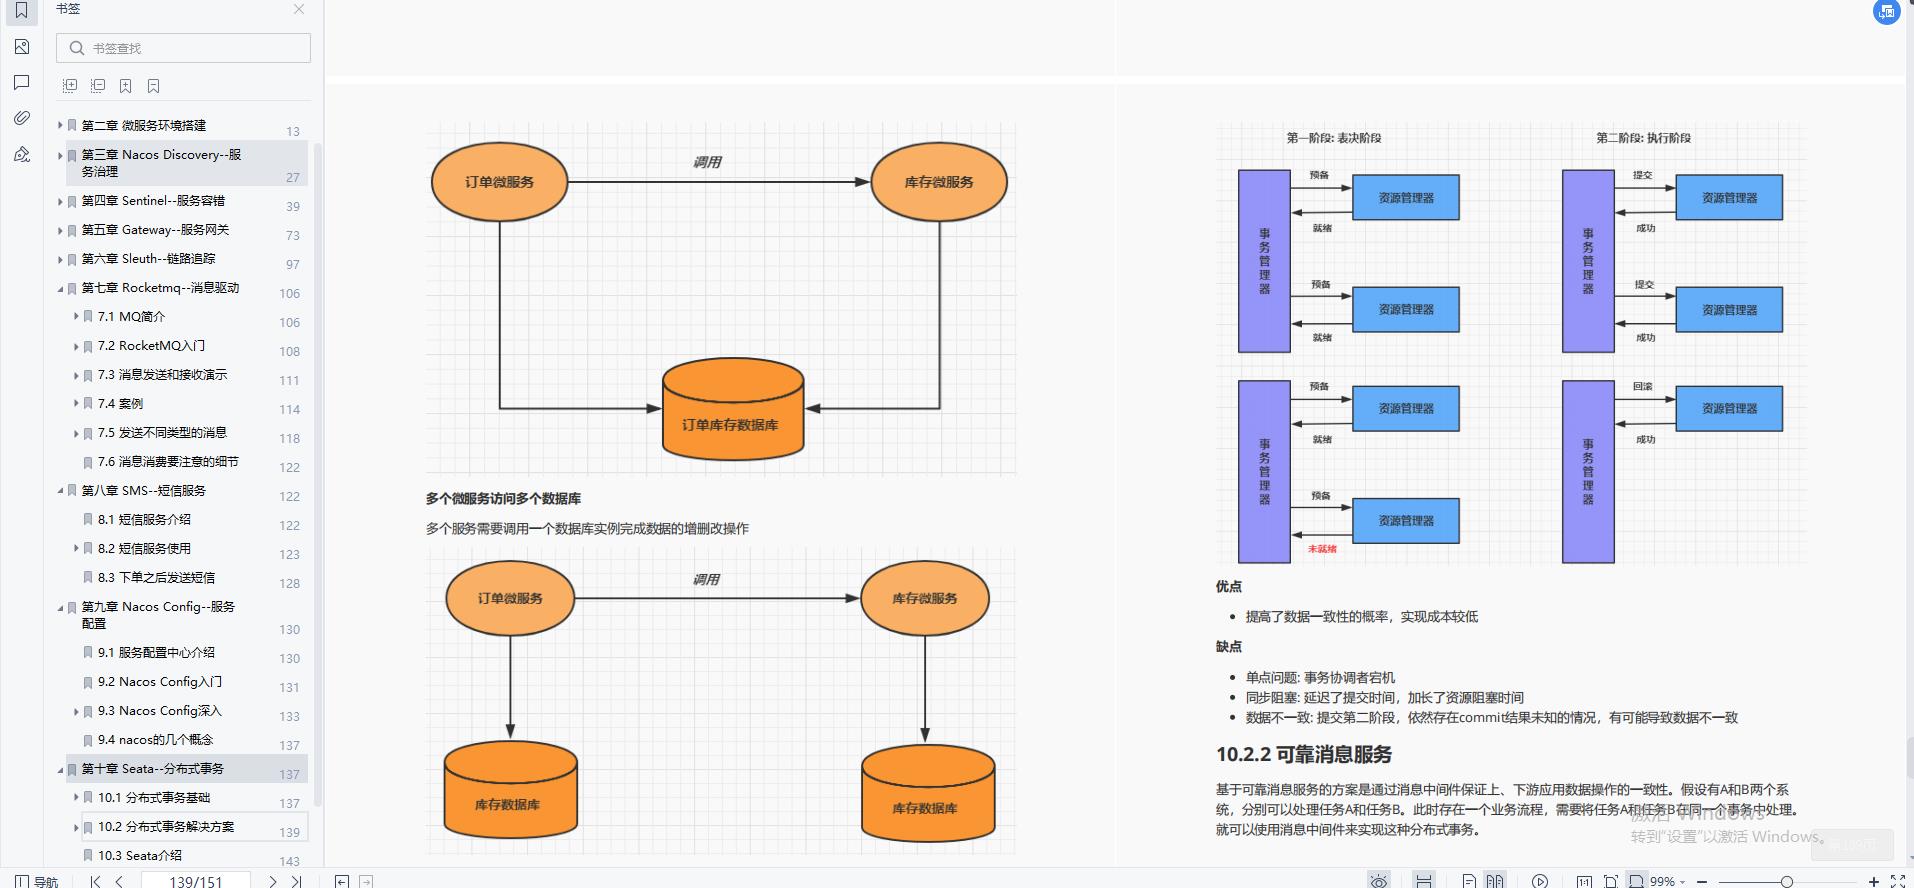Image resolution: width=1914 pixels, height=888 pixels.
Task: Zoom out with minus button
Action: point(1702,881)
